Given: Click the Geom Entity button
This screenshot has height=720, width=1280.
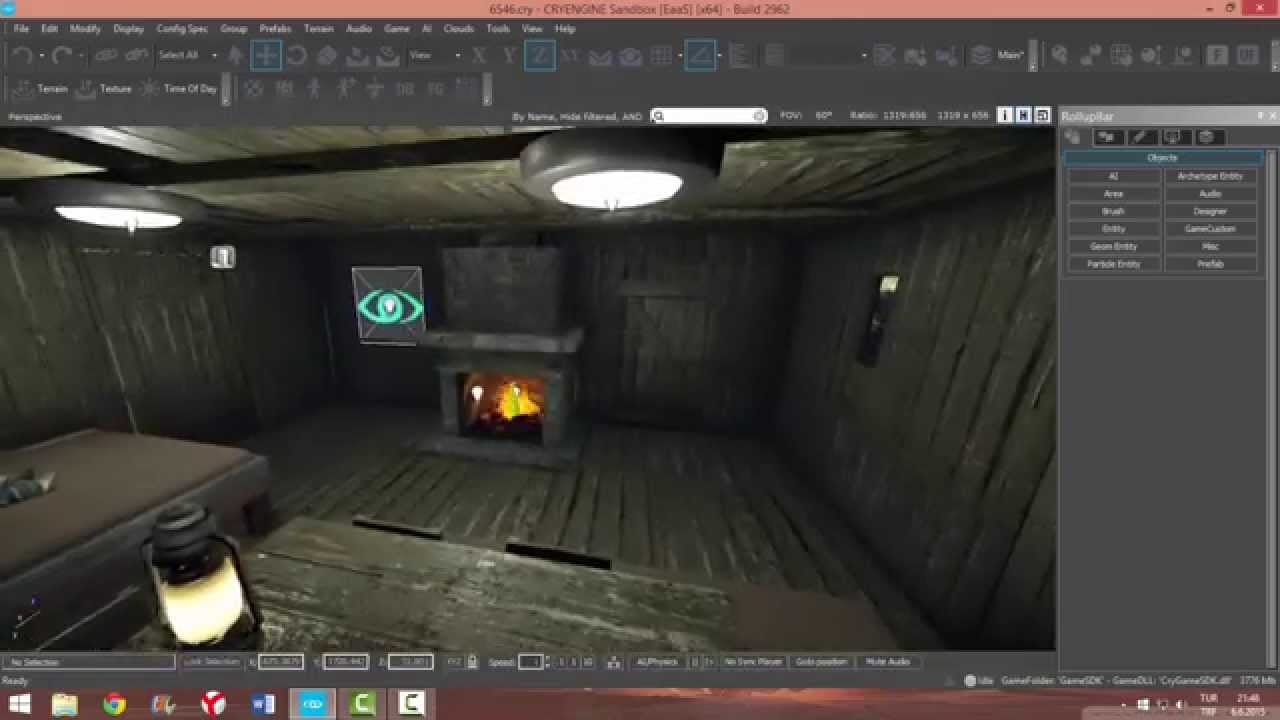Looking at the screenshot, I should coord(1113,246).
